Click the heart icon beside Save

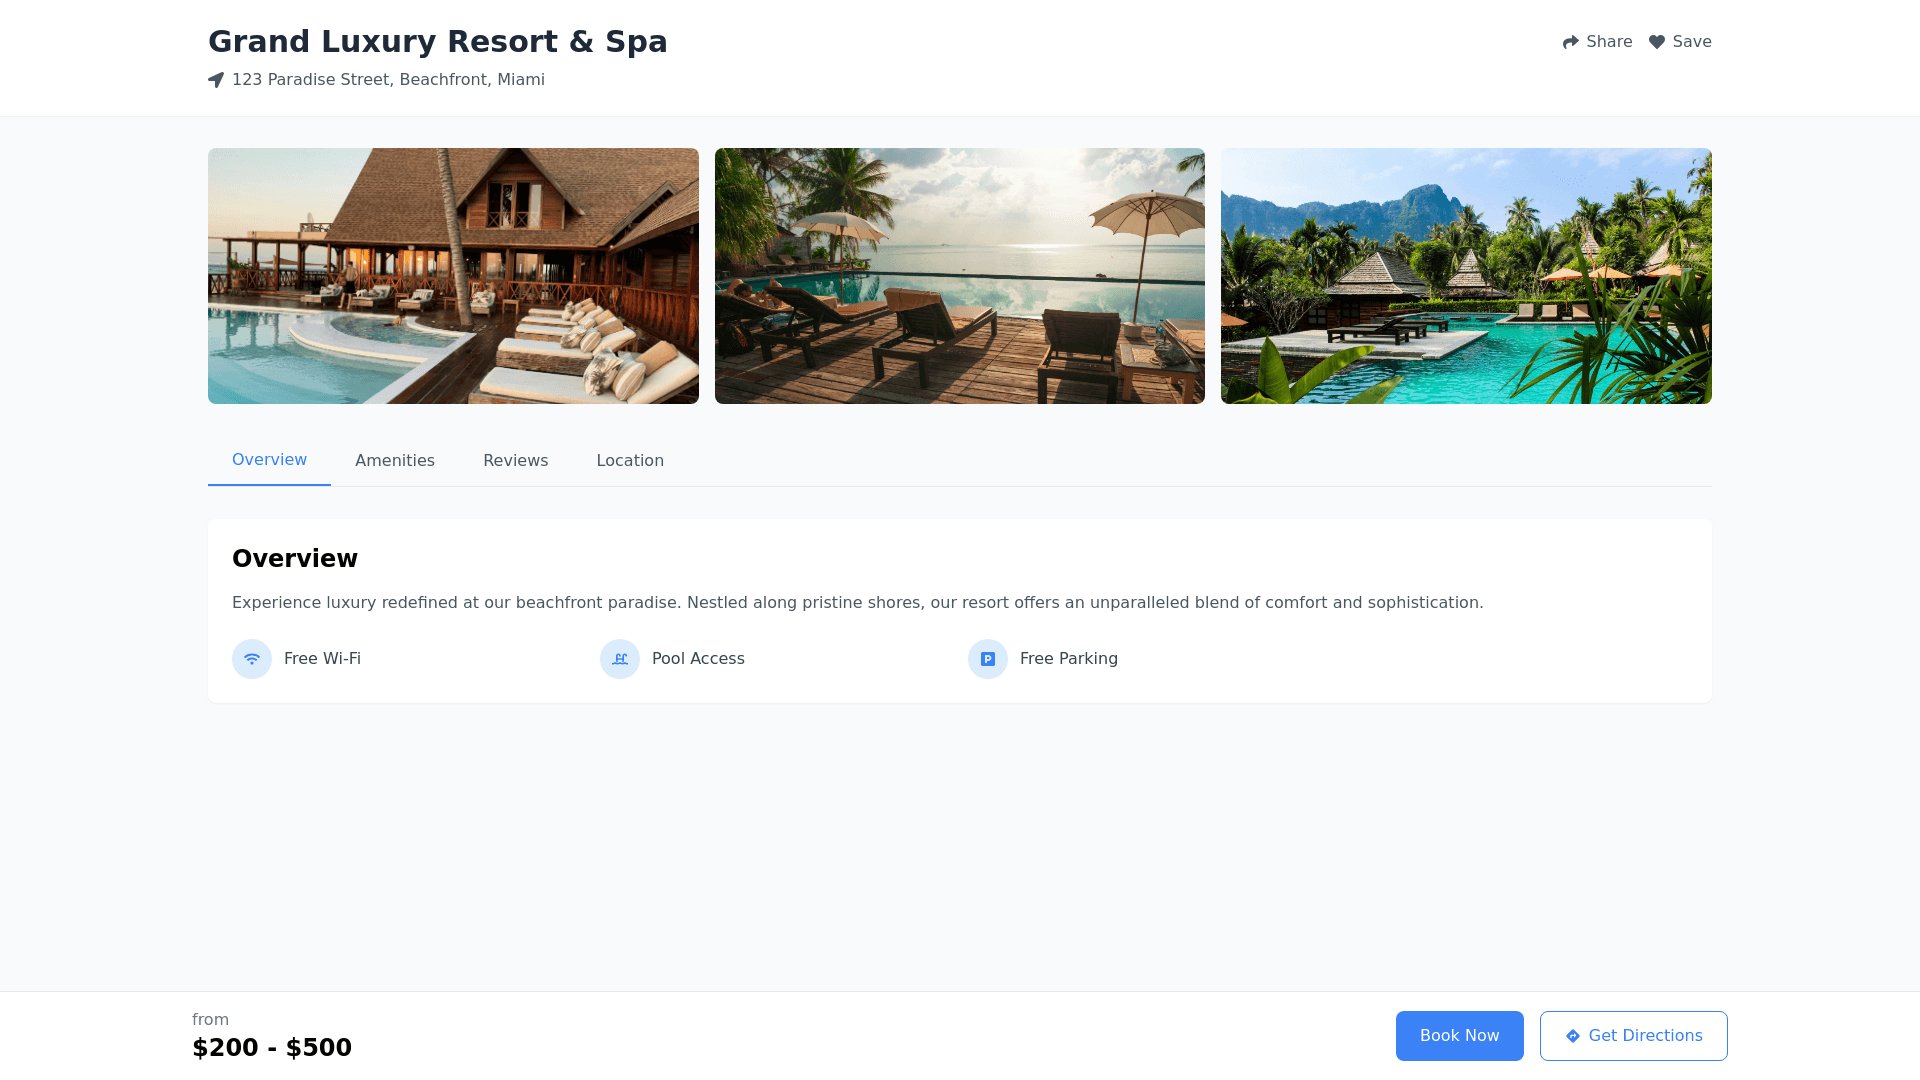(x=1656, y=42)
